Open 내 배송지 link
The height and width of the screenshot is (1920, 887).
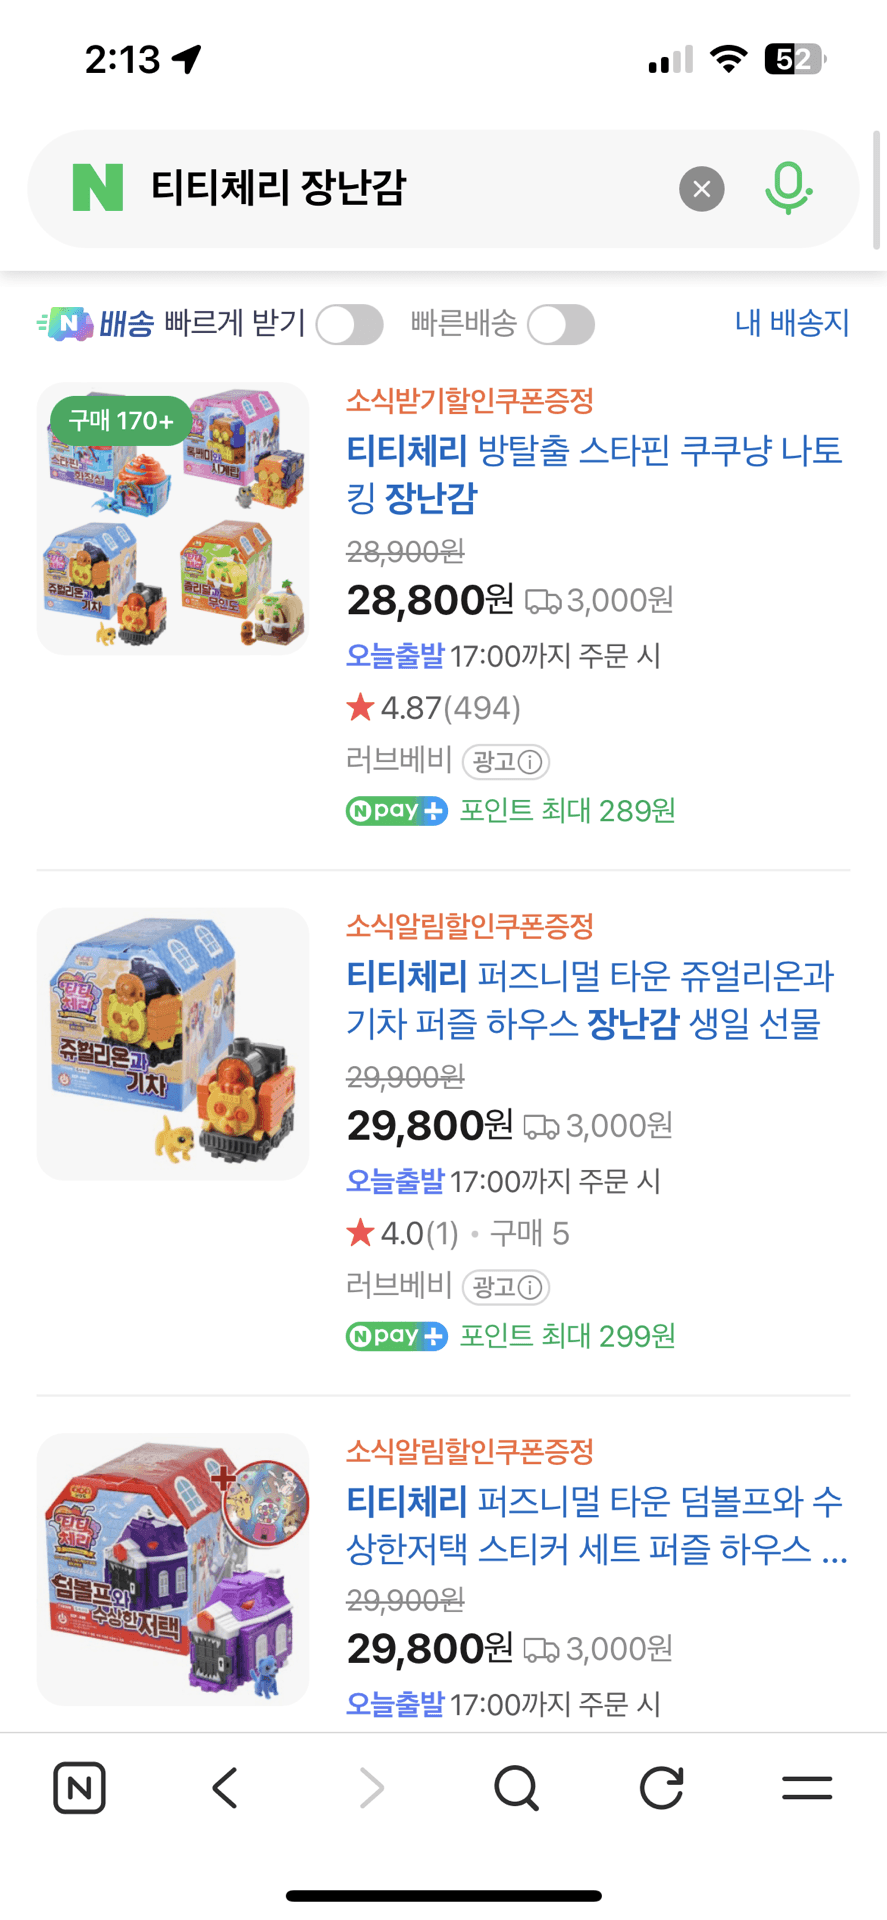[x=792, y=323]
